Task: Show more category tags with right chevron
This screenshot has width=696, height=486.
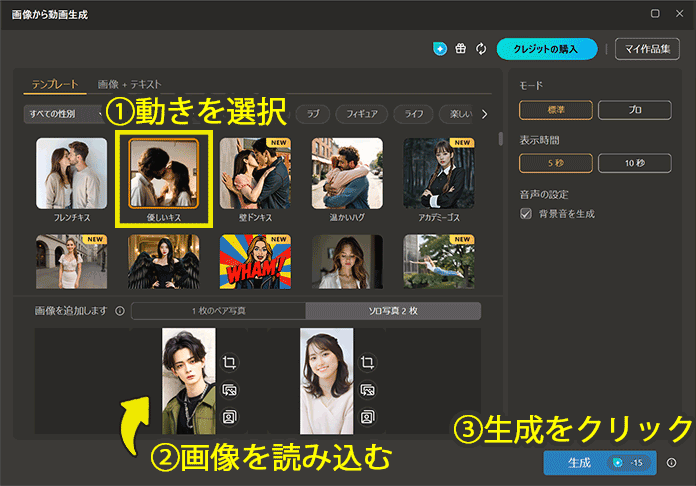Action: (485, 115)
